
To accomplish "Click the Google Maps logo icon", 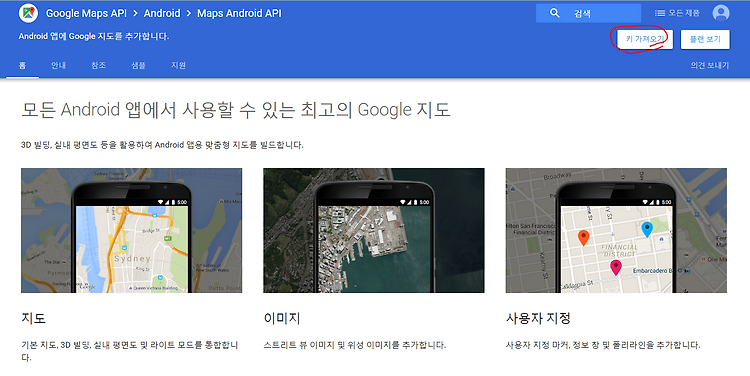I will point(28,13).
